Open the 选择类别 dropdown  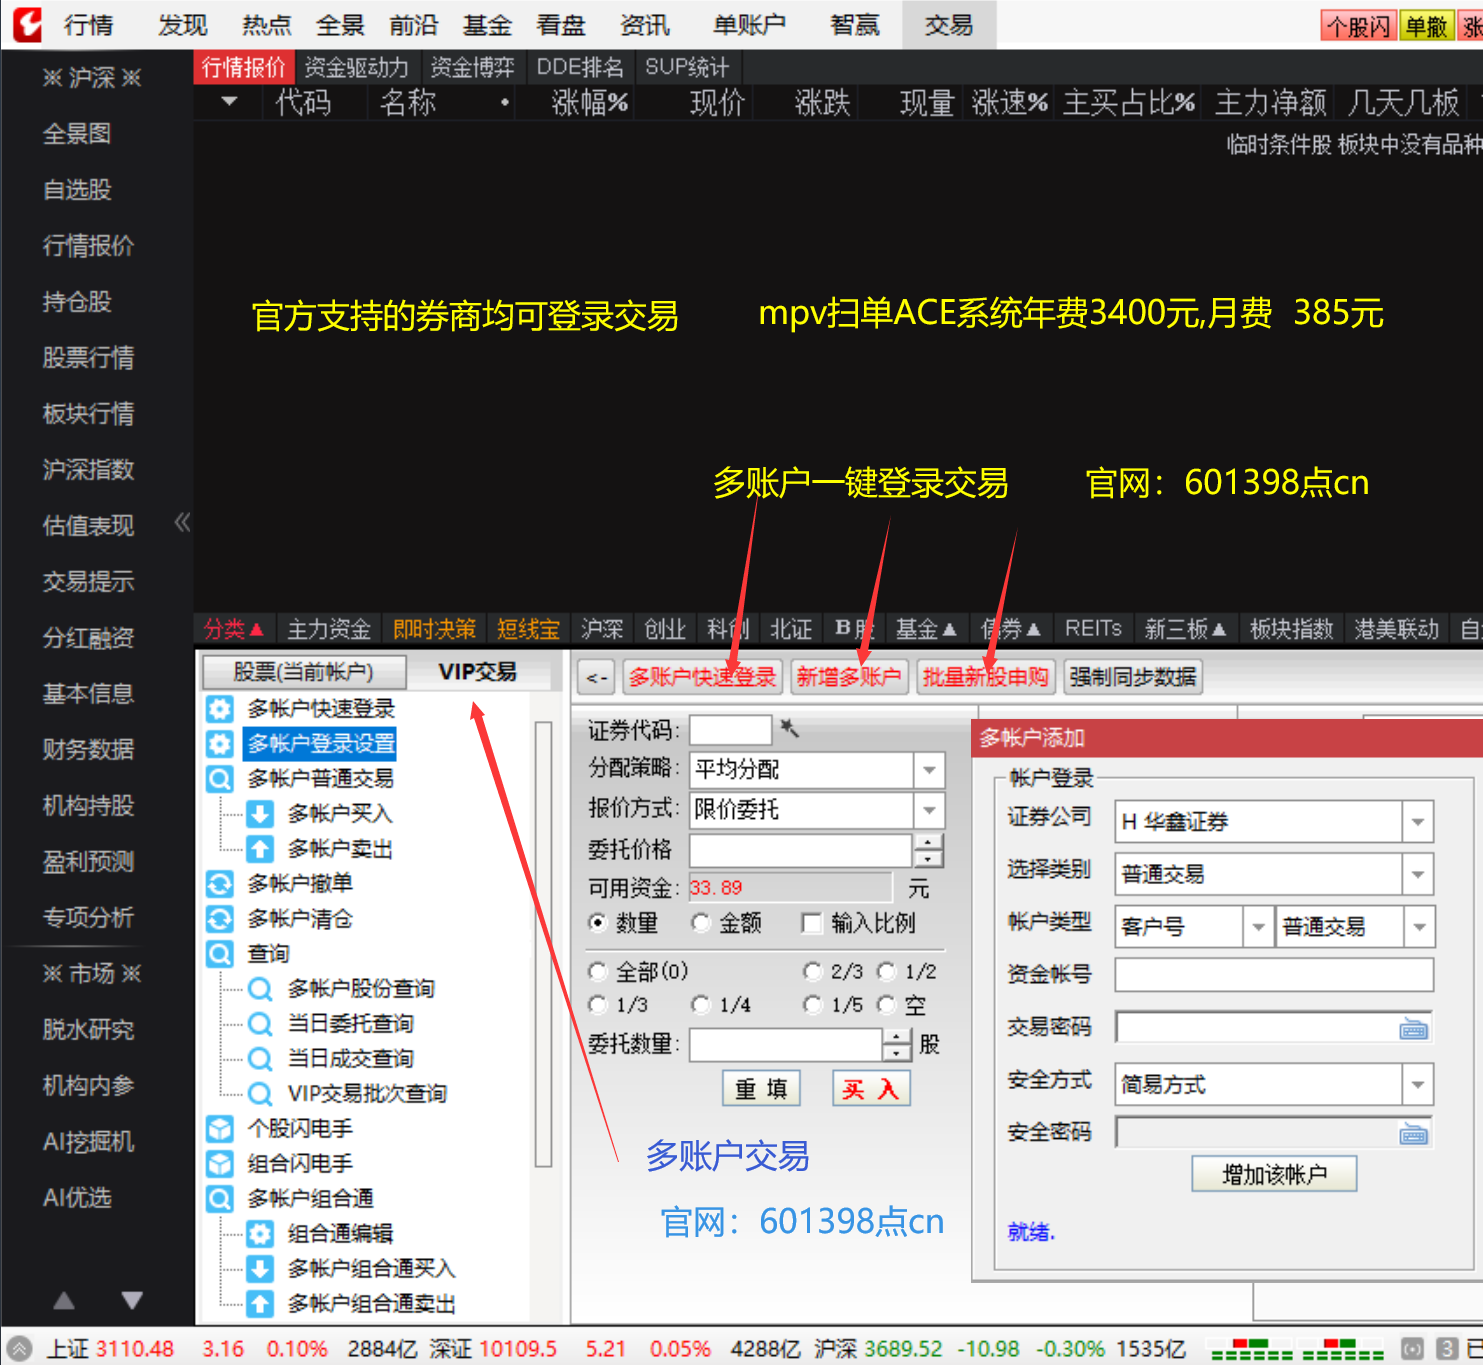(1418, 875)
